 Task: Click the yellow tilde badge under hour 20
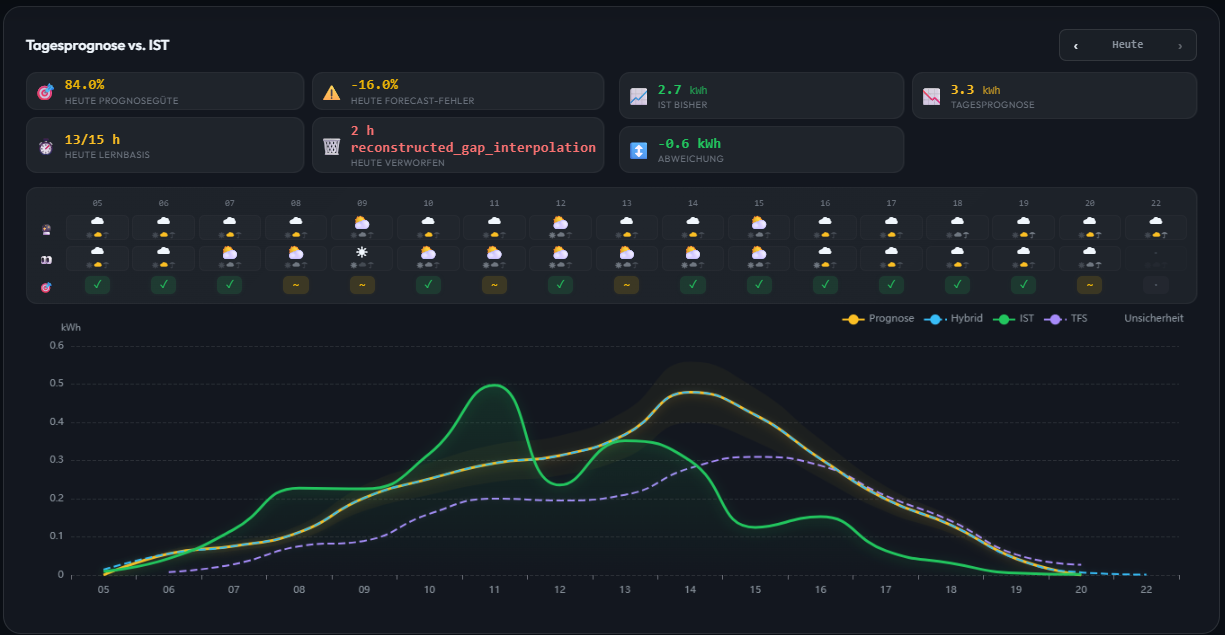coord(1090,285)
